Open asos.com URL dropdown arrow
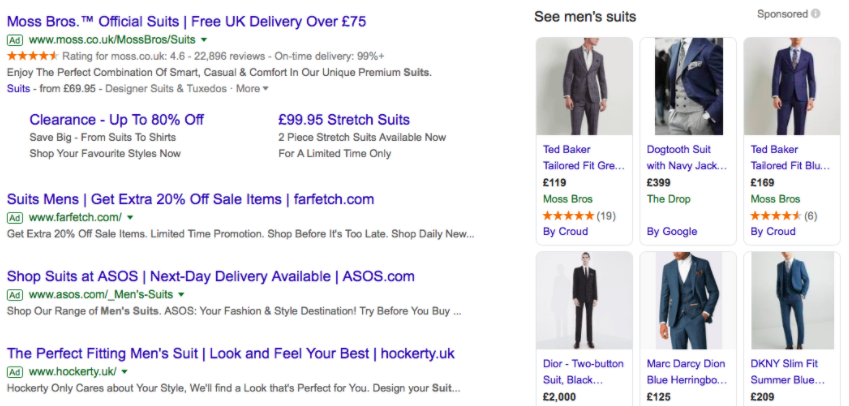Screen dimensions: 849x406 tap(181, 295)
